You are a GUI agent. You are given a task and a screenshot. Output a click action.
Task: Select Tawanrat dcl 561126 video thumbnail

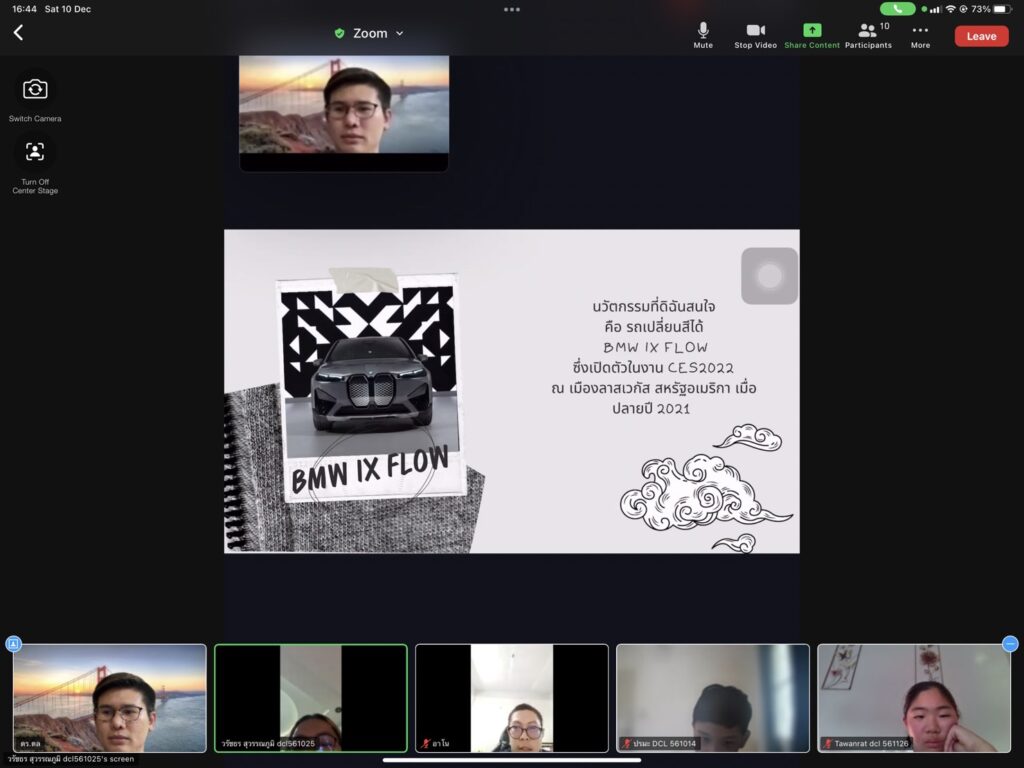[913, 697]
